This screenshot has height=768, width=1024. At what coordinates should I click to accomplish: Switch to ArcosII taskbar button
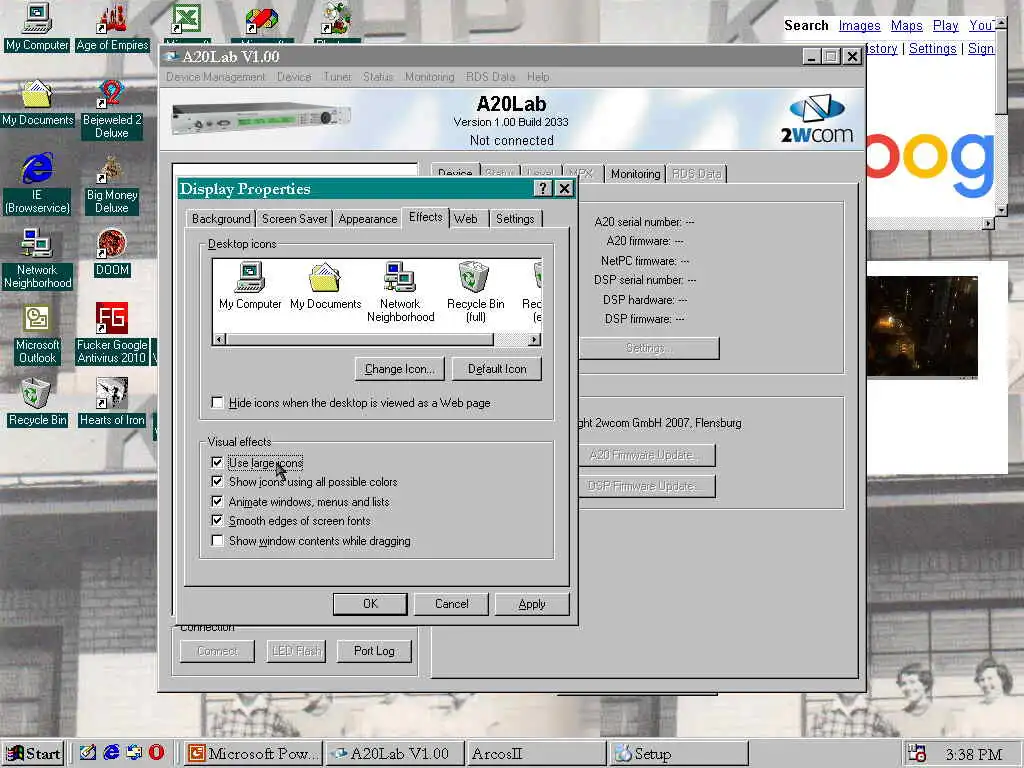click(x=536, y=754)
